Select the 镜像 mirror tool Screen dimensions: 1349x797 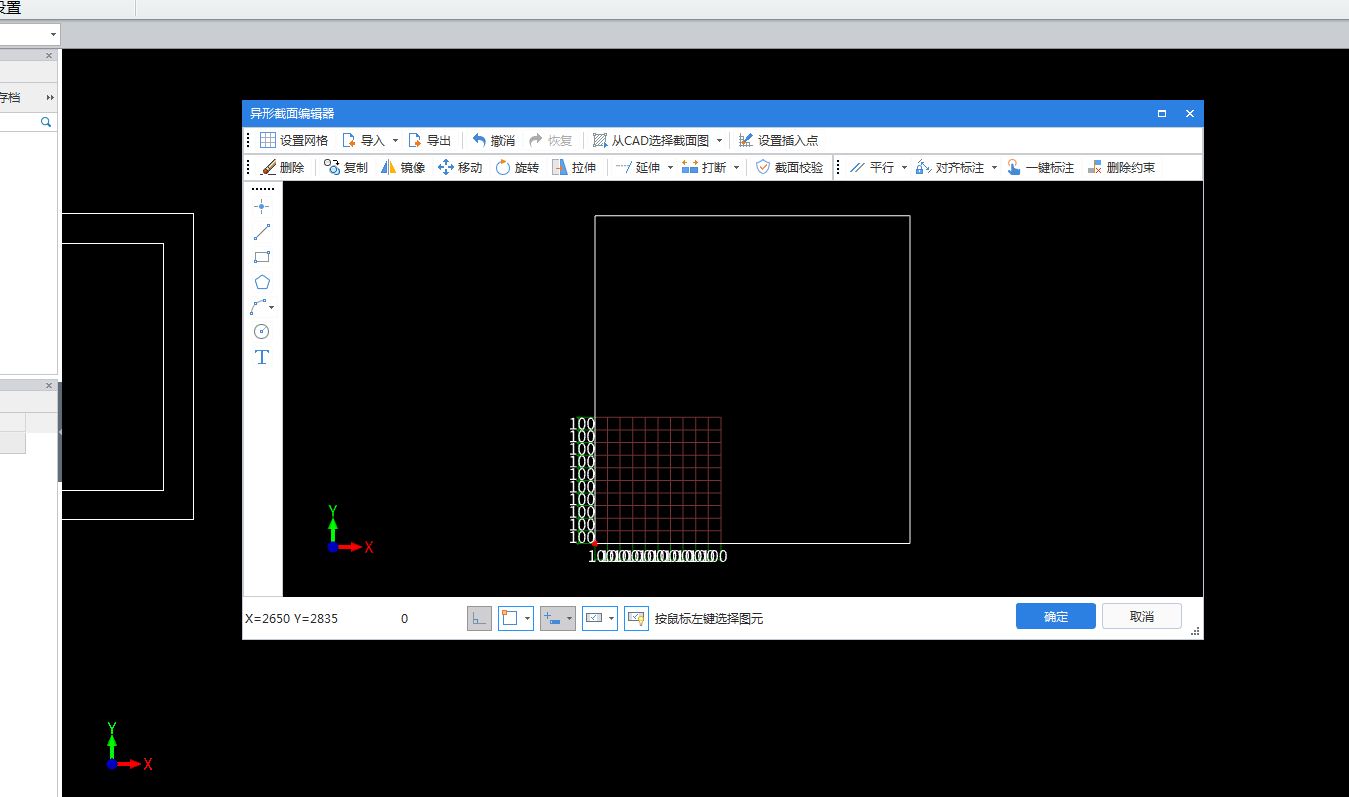(403, 167)
